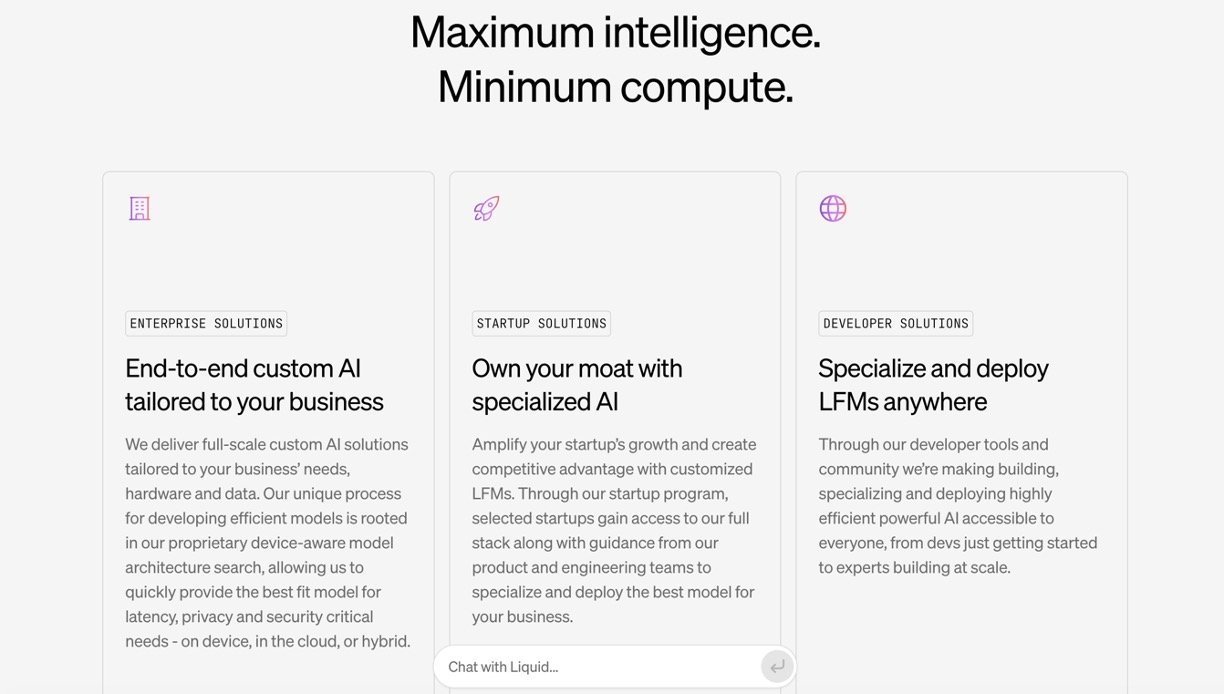This screenshot has height=694, width=1224.
Task: Open "Own your moat with specialized AI" heading
Action: (577, 385)
